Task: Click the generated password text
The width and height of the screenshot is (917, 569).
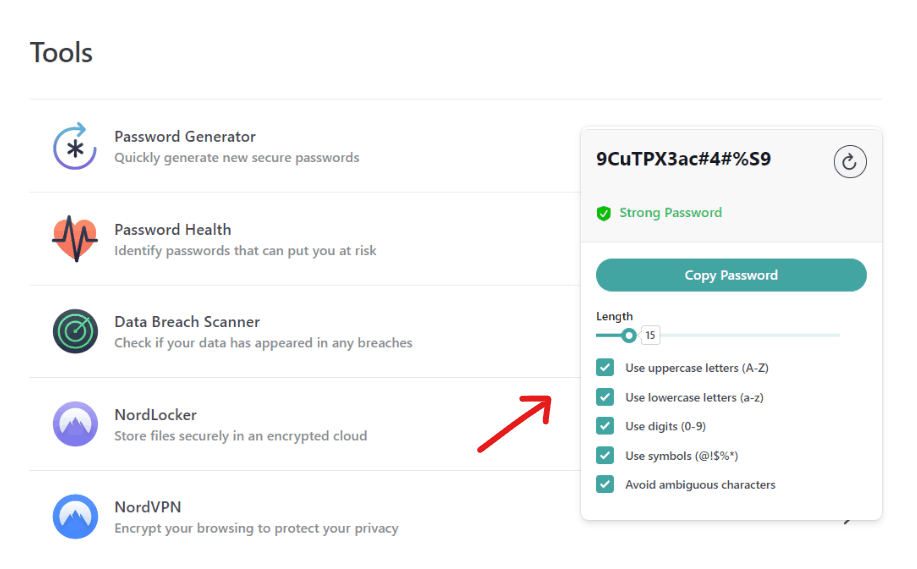Action: click(683, 159)
